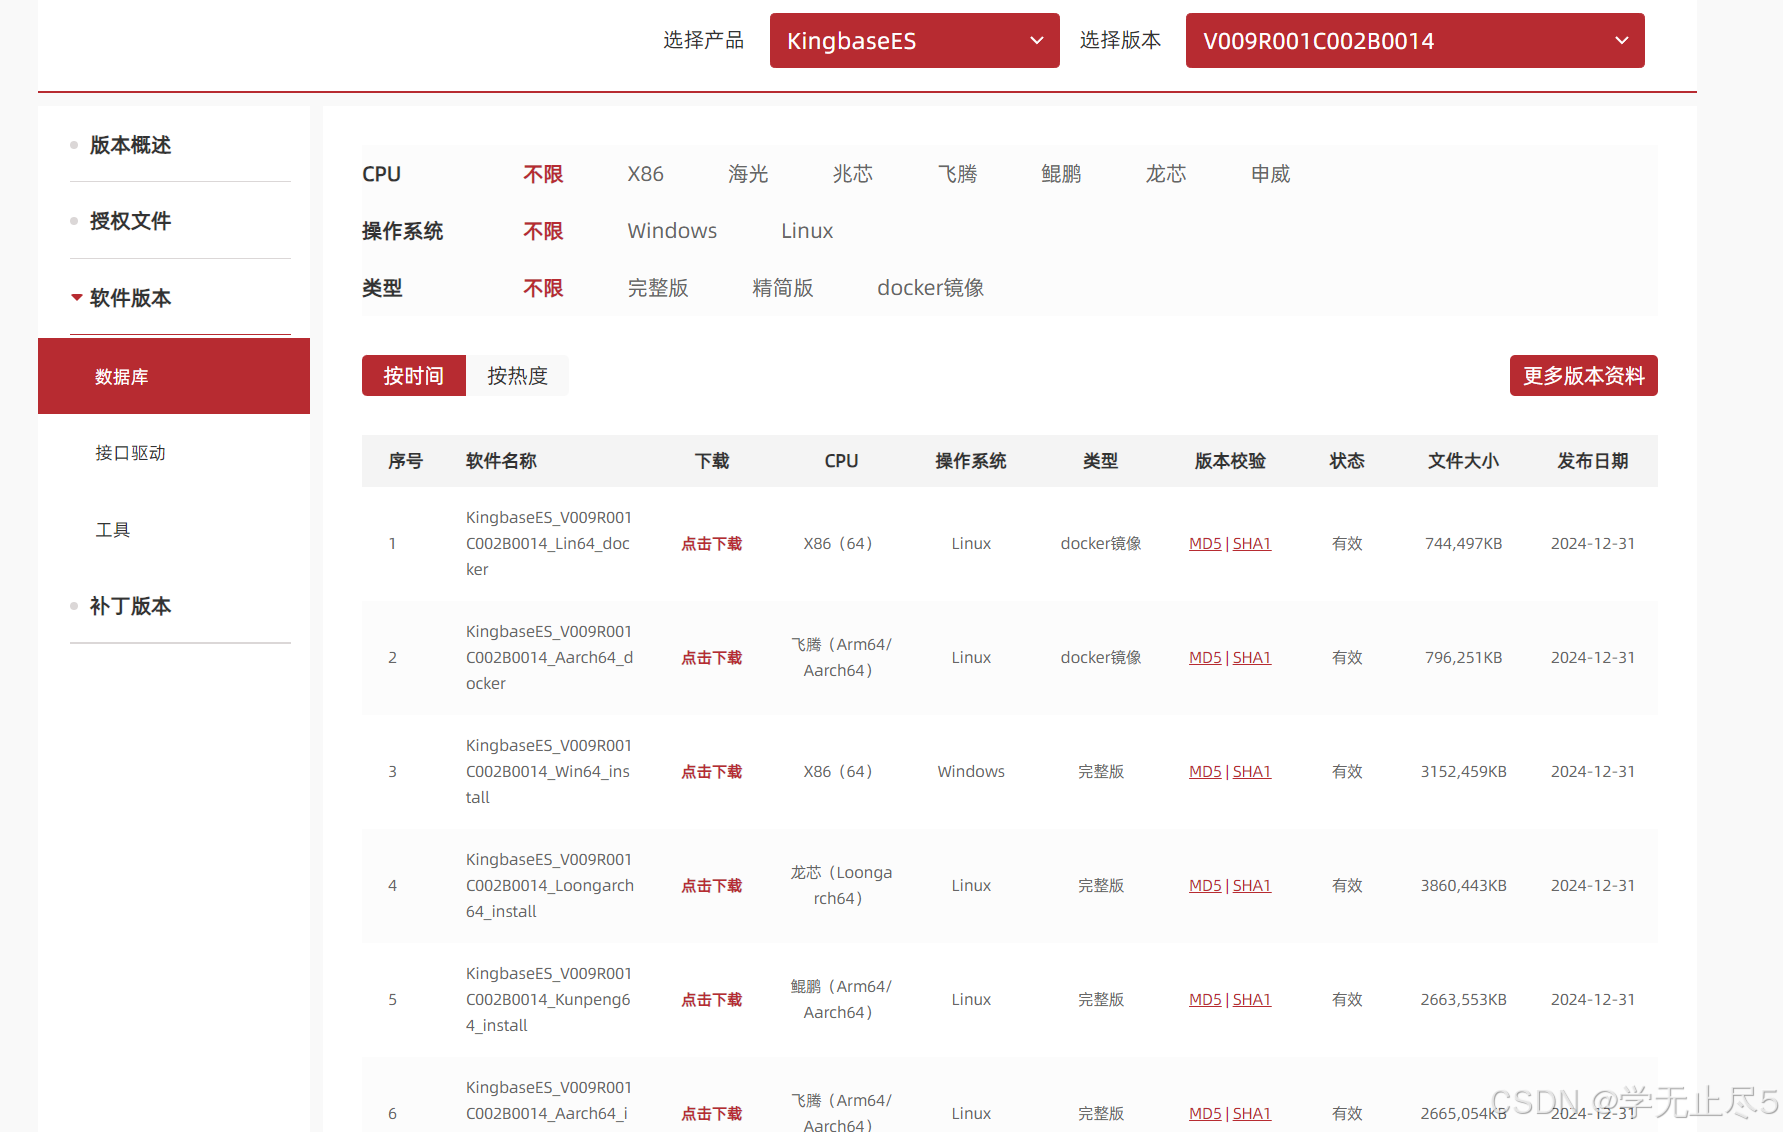Click file size 744,497KB

(x=1463, y=544)
